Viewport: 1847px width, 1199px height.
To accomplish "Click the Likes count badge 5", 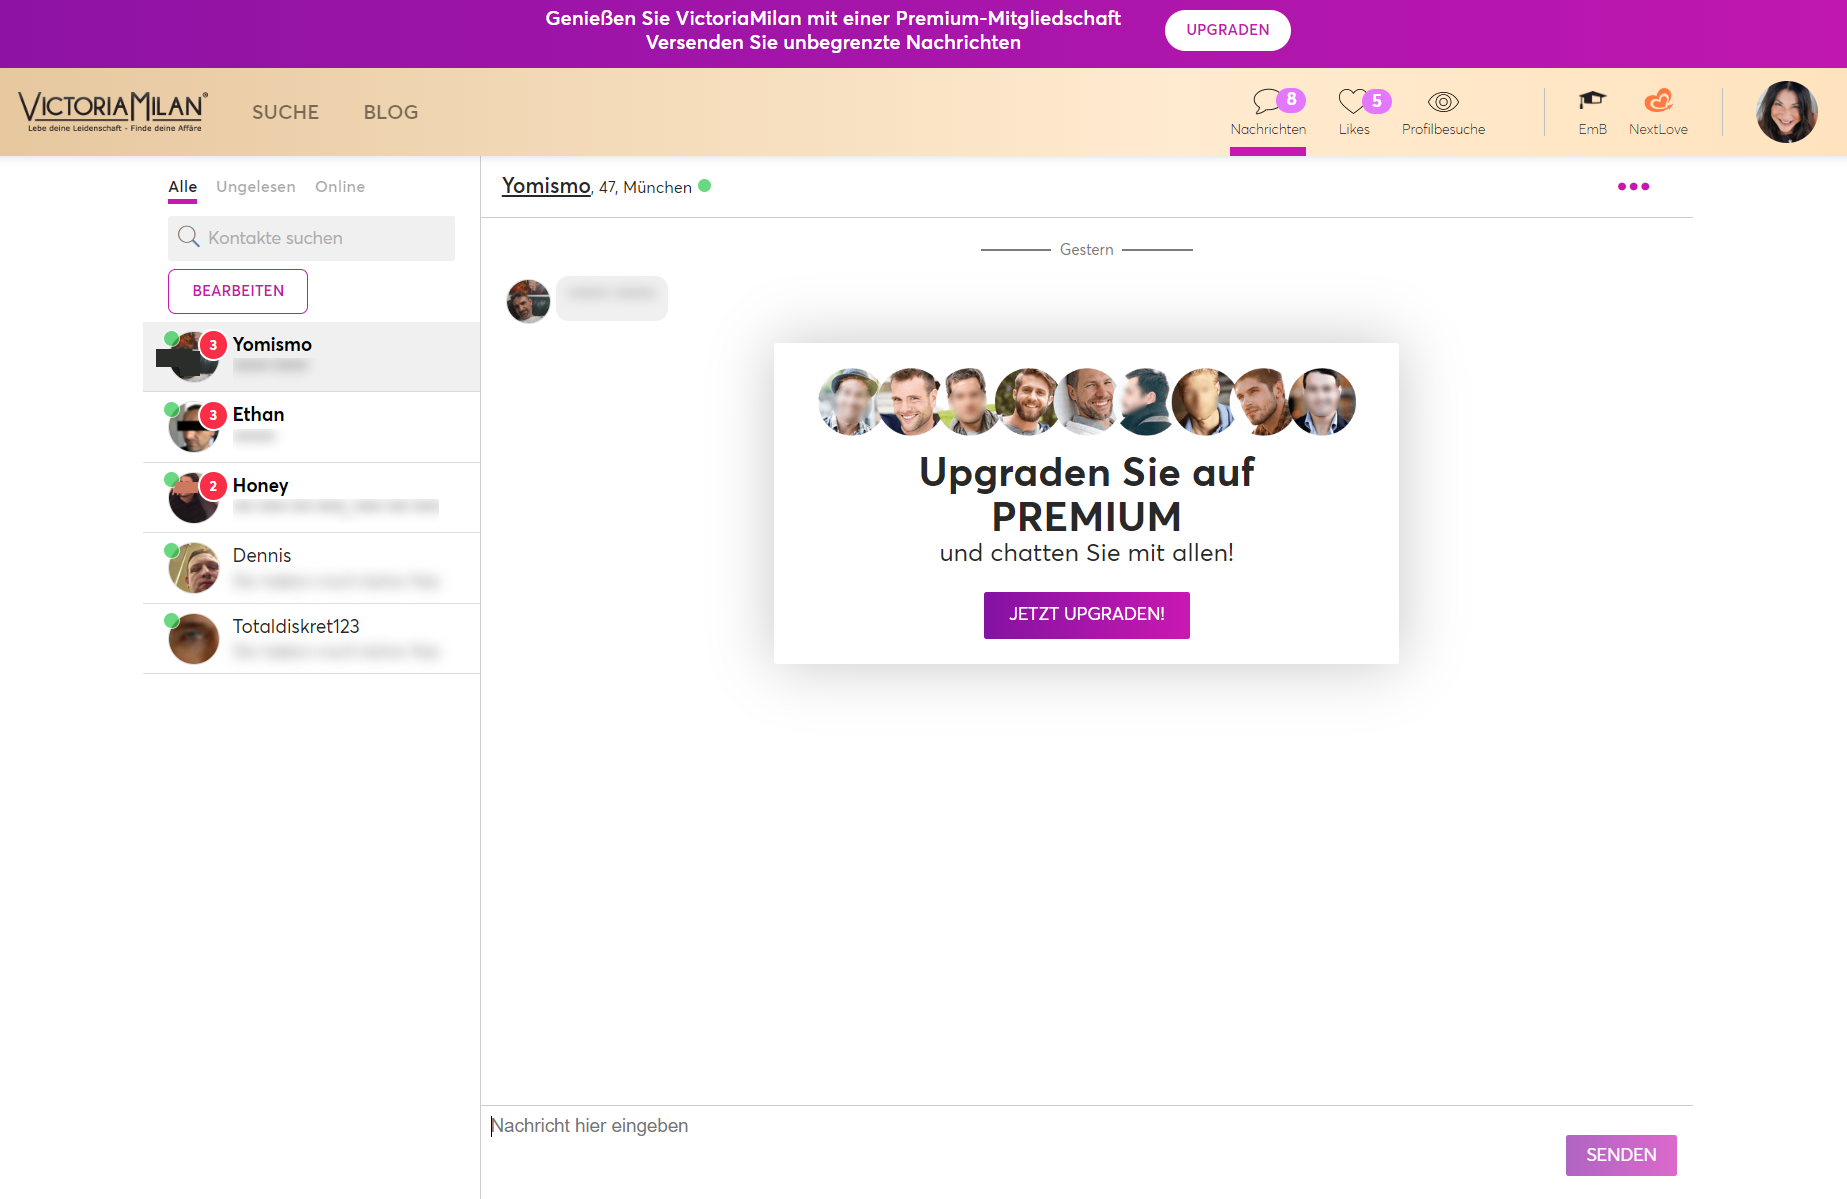I will tap(1377, 100).
